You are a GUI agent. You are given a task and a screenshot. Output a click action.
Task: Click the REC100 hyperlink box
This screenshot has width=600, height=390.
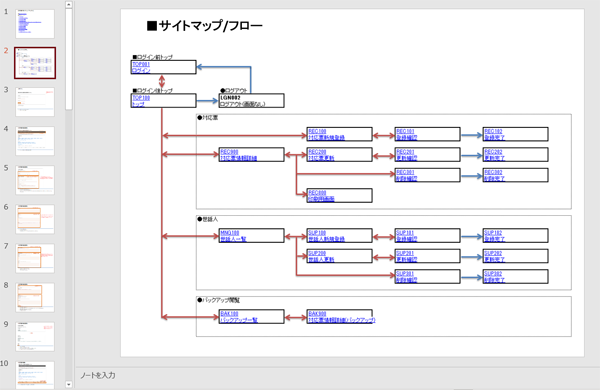339,134
